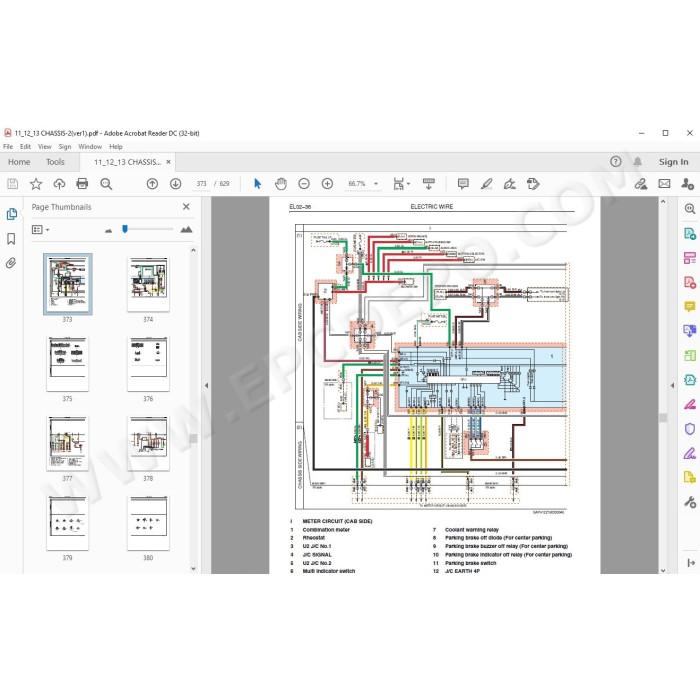This screenshot has height=700, width=700.
Task: Switch to the Home tab
Action: click(19, 162)
